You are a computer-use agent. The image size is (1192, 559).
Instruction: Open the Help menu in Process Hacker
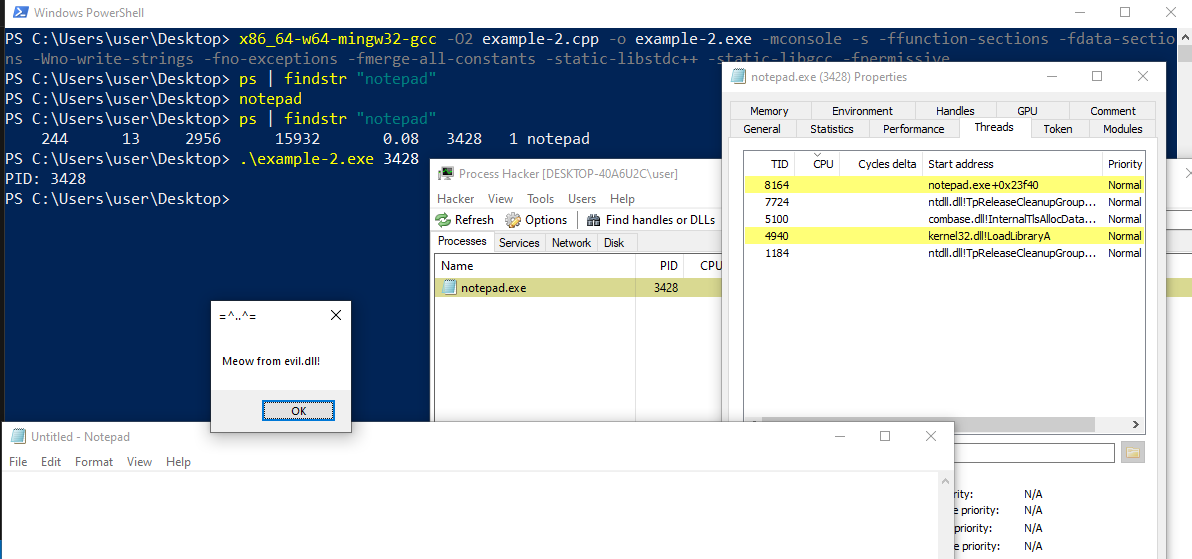point(622,199)
